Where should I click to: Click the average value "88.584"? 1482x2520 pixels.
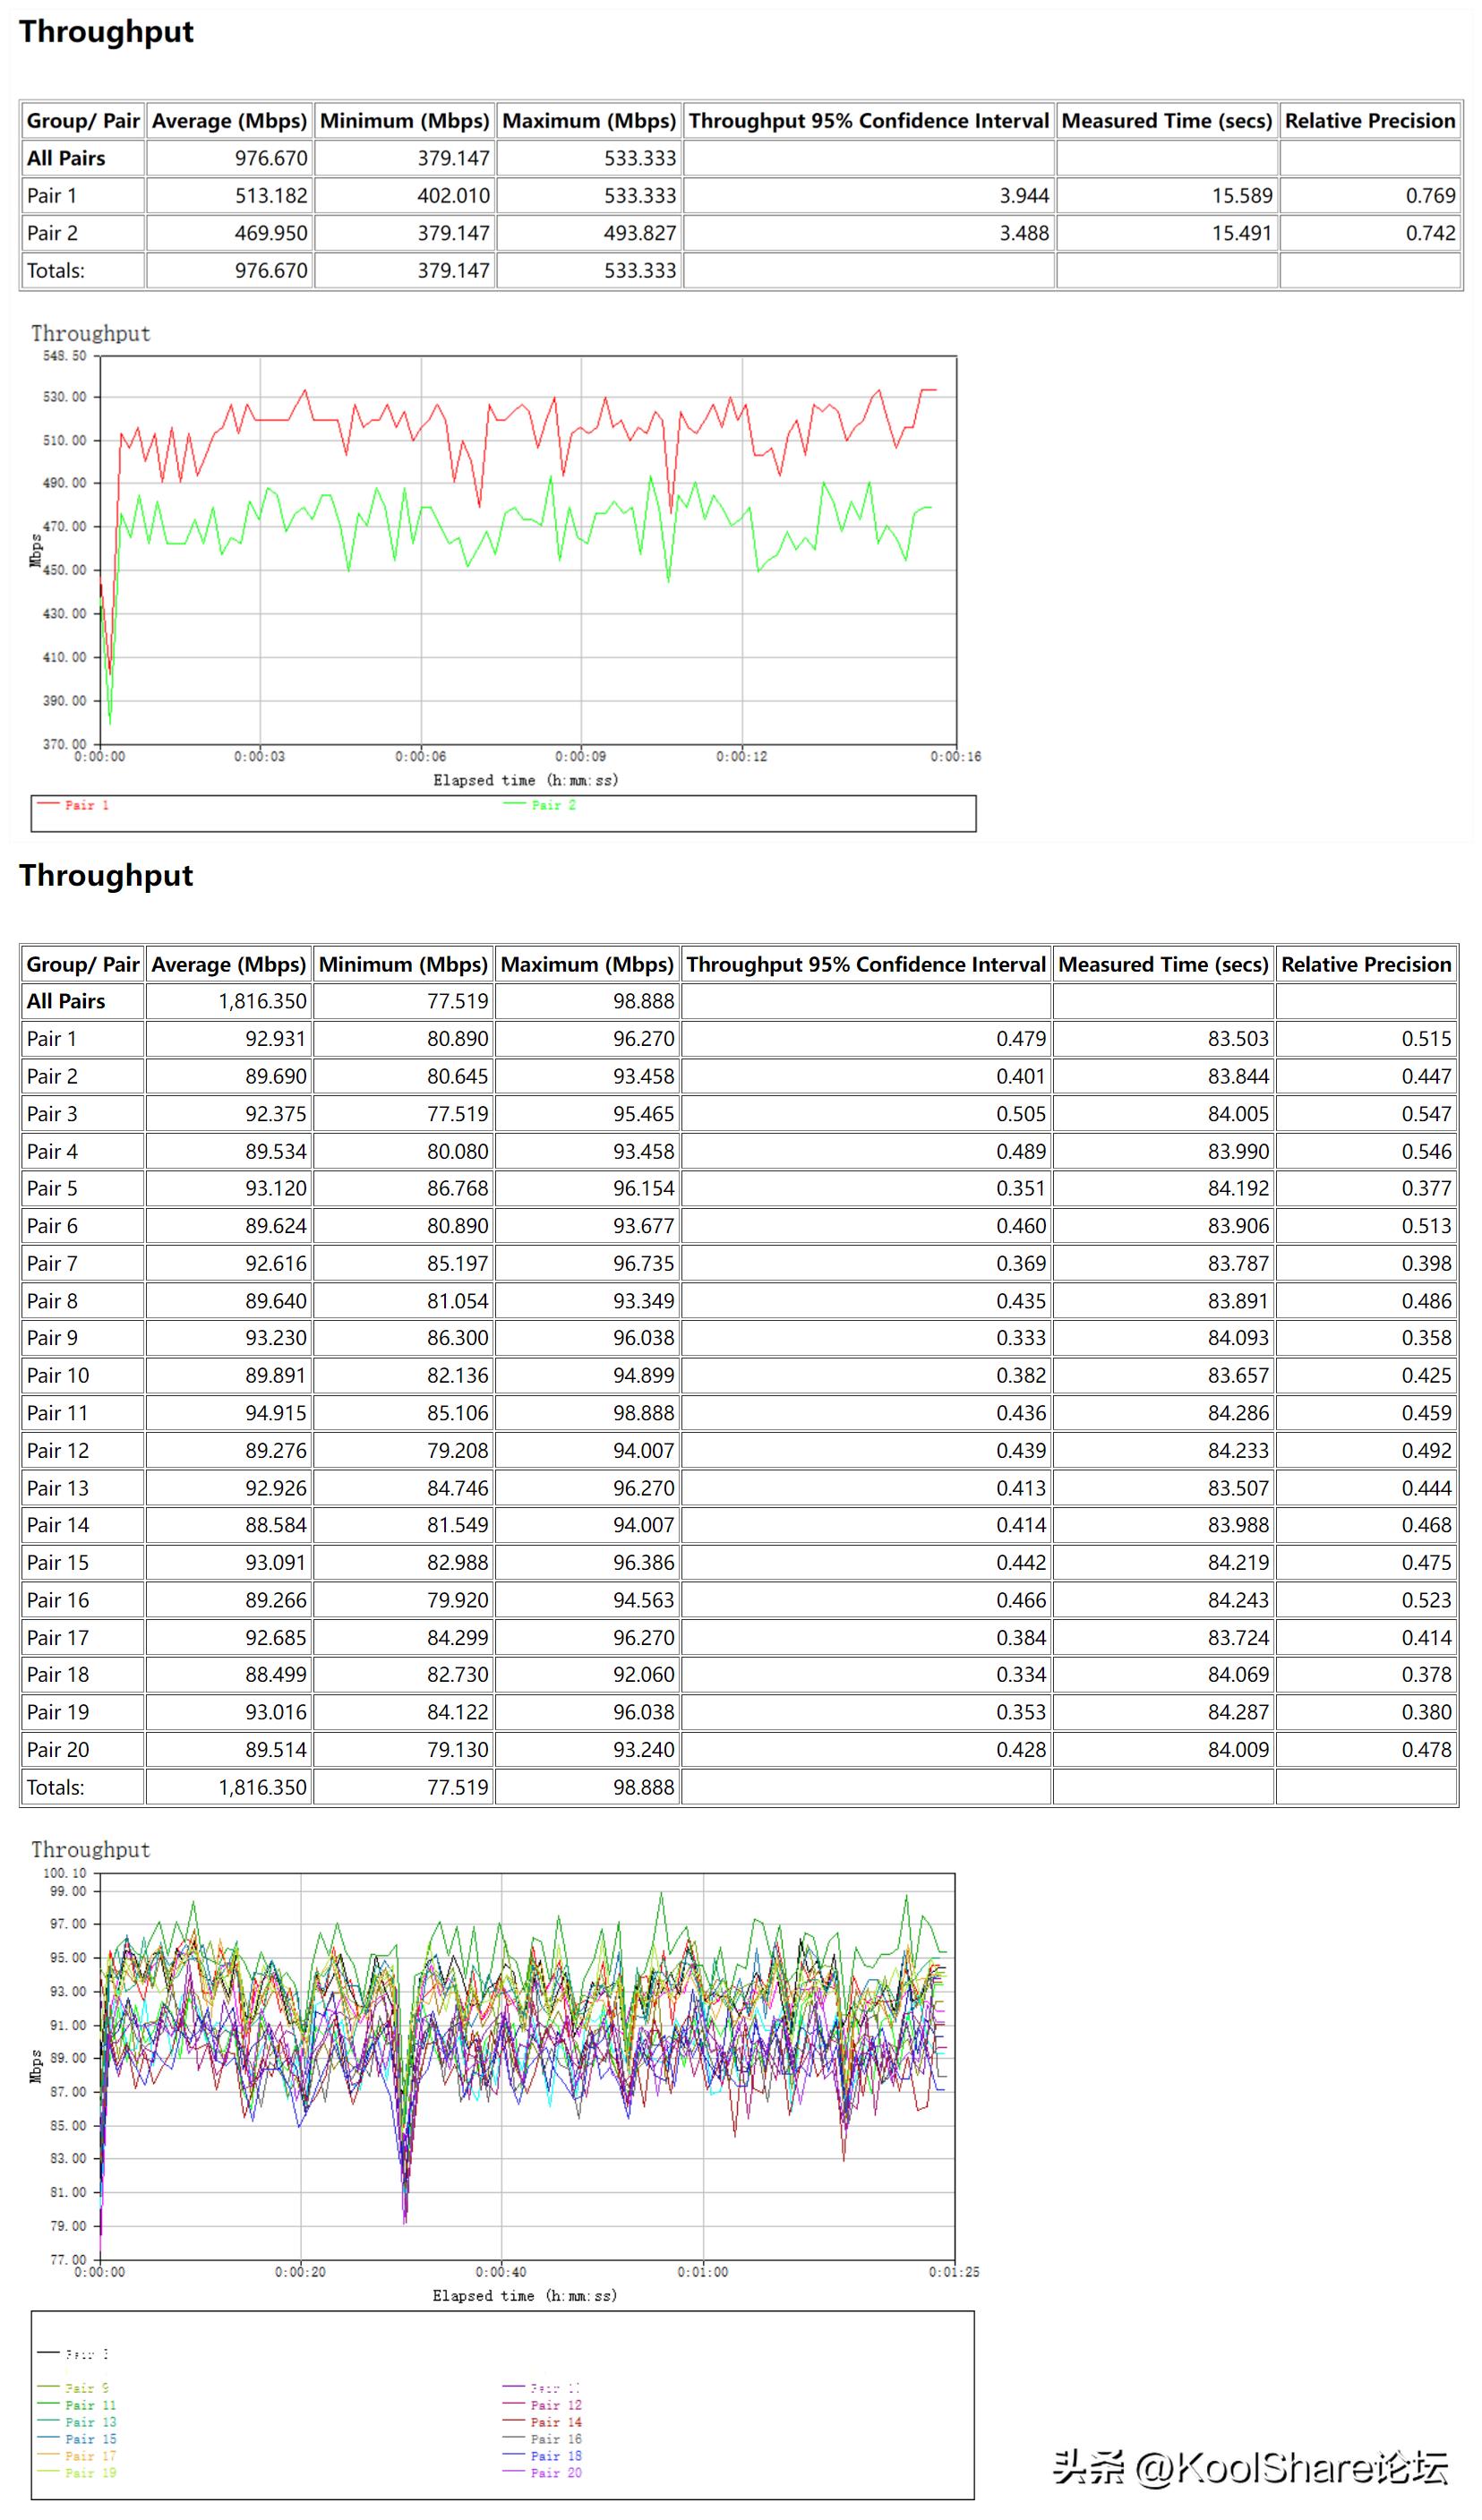click(x=276, y=1525)
